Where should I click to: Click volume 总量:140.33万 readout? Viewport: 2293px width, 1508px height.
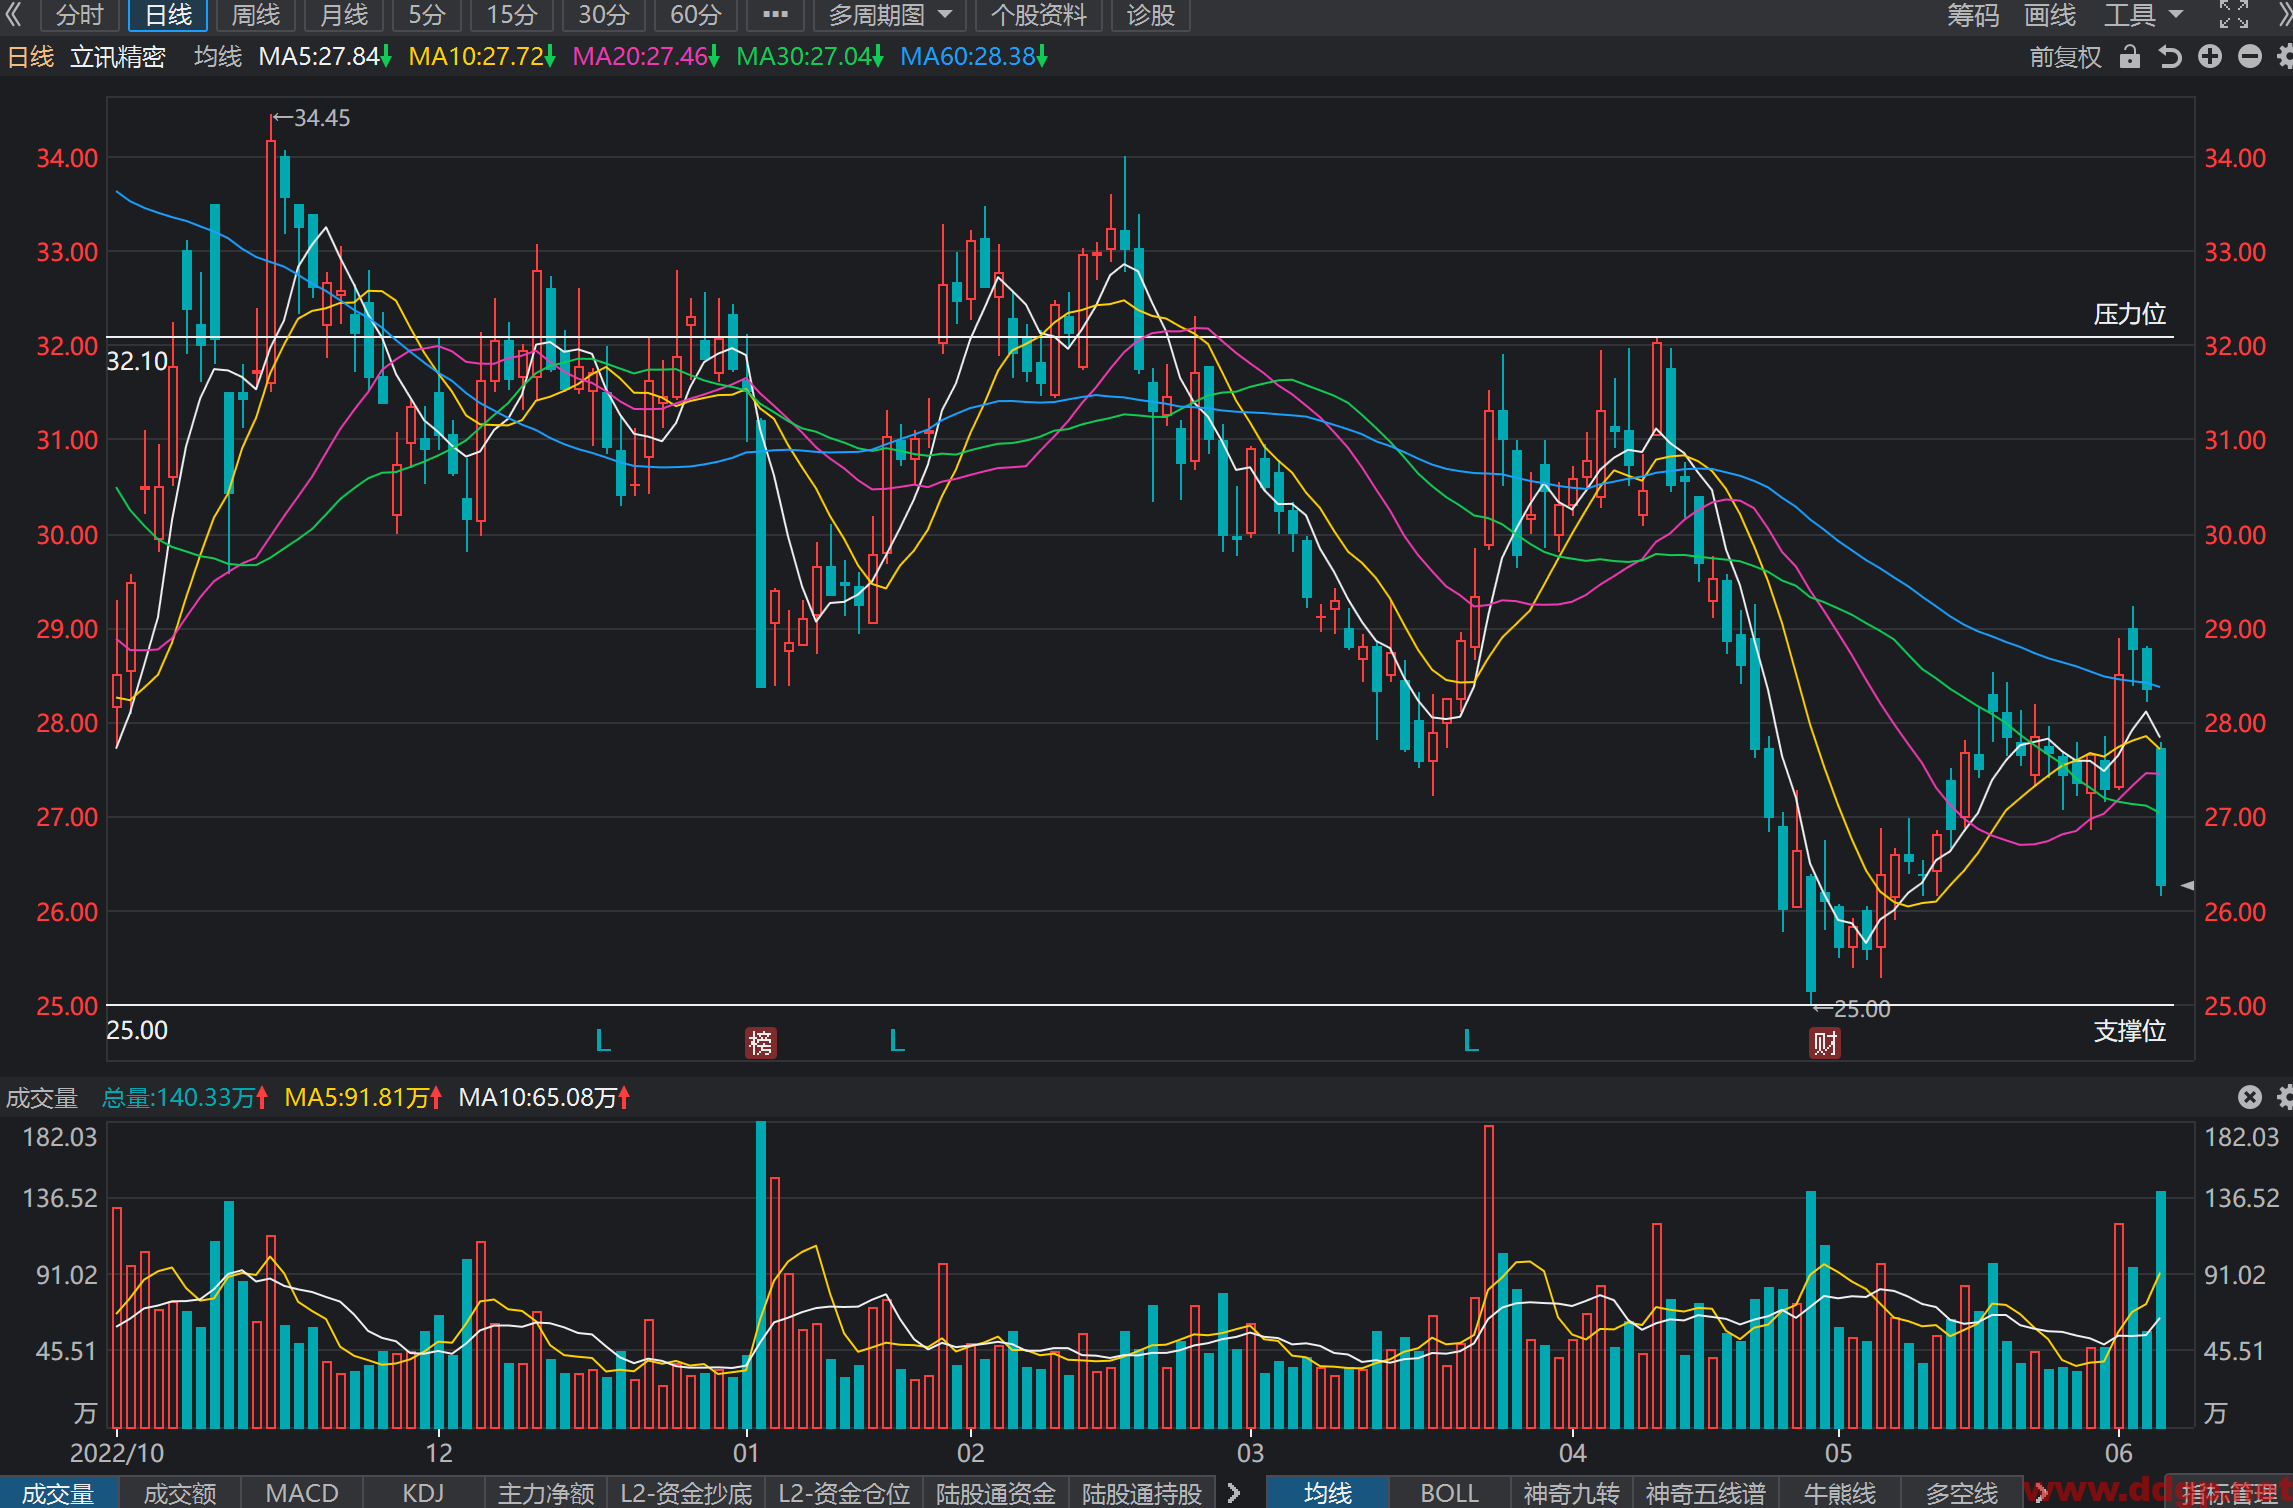(184, 1097)
